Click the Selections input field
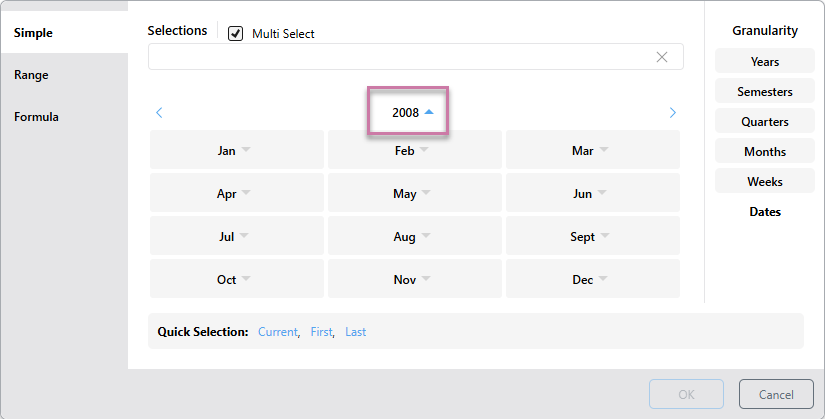The height and width of the screenshot is (419, 825). point(400,57)
